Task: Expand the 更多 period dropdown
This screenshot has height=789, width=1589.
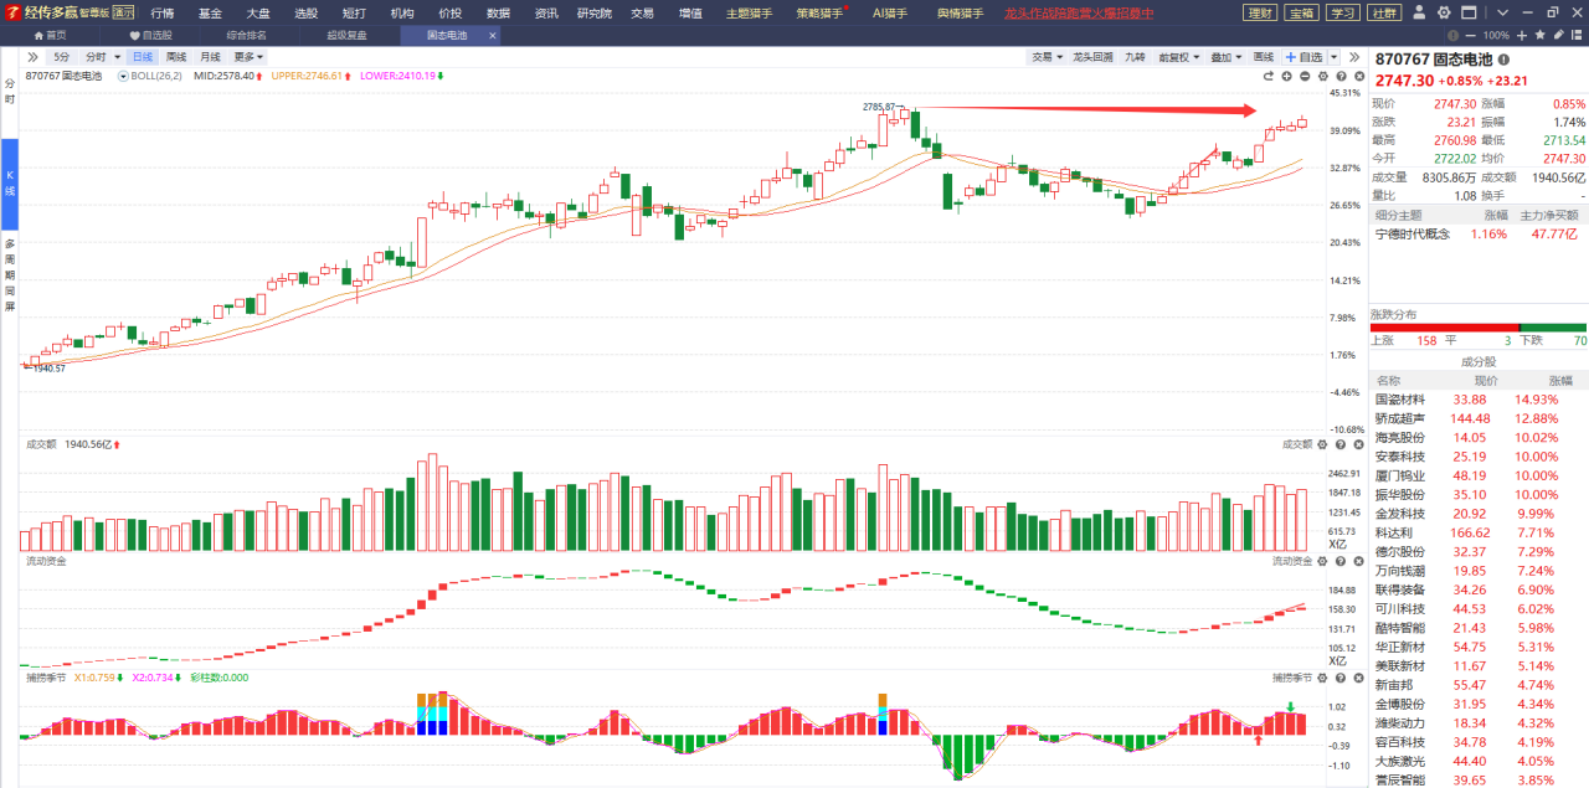Action: tap(248, 57)
